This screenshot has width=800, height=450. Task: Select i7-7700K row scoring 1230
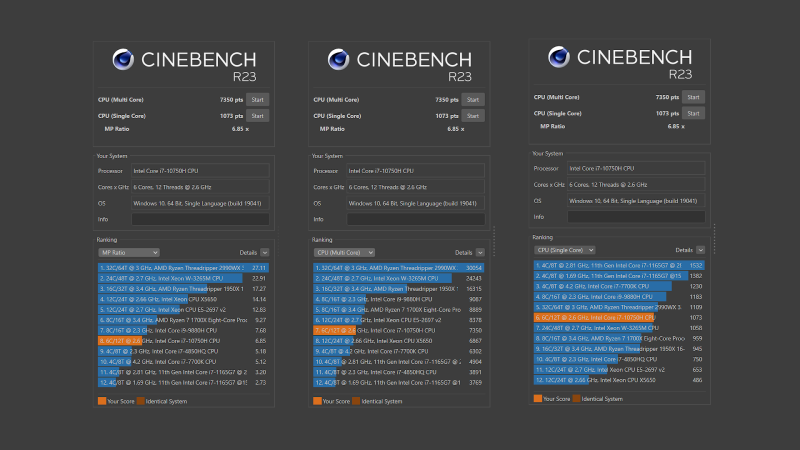tap(619, 286)
